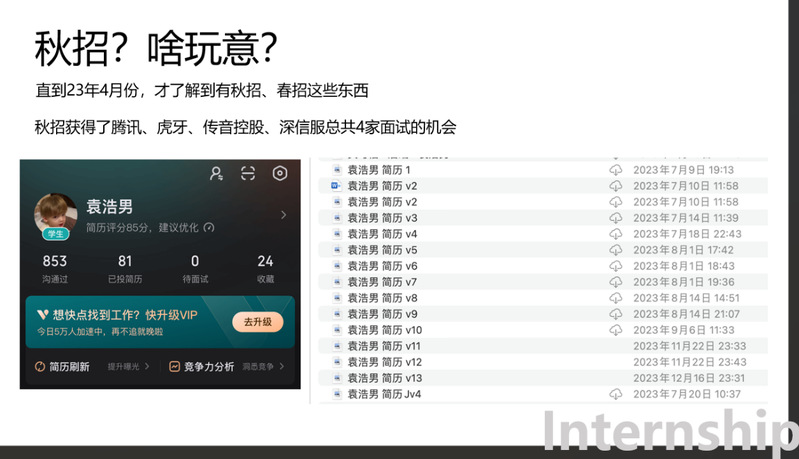This screenshot has width=799, height=459.
Task: Click cloud download icon for 简历 v10
Action: [616, 330]
